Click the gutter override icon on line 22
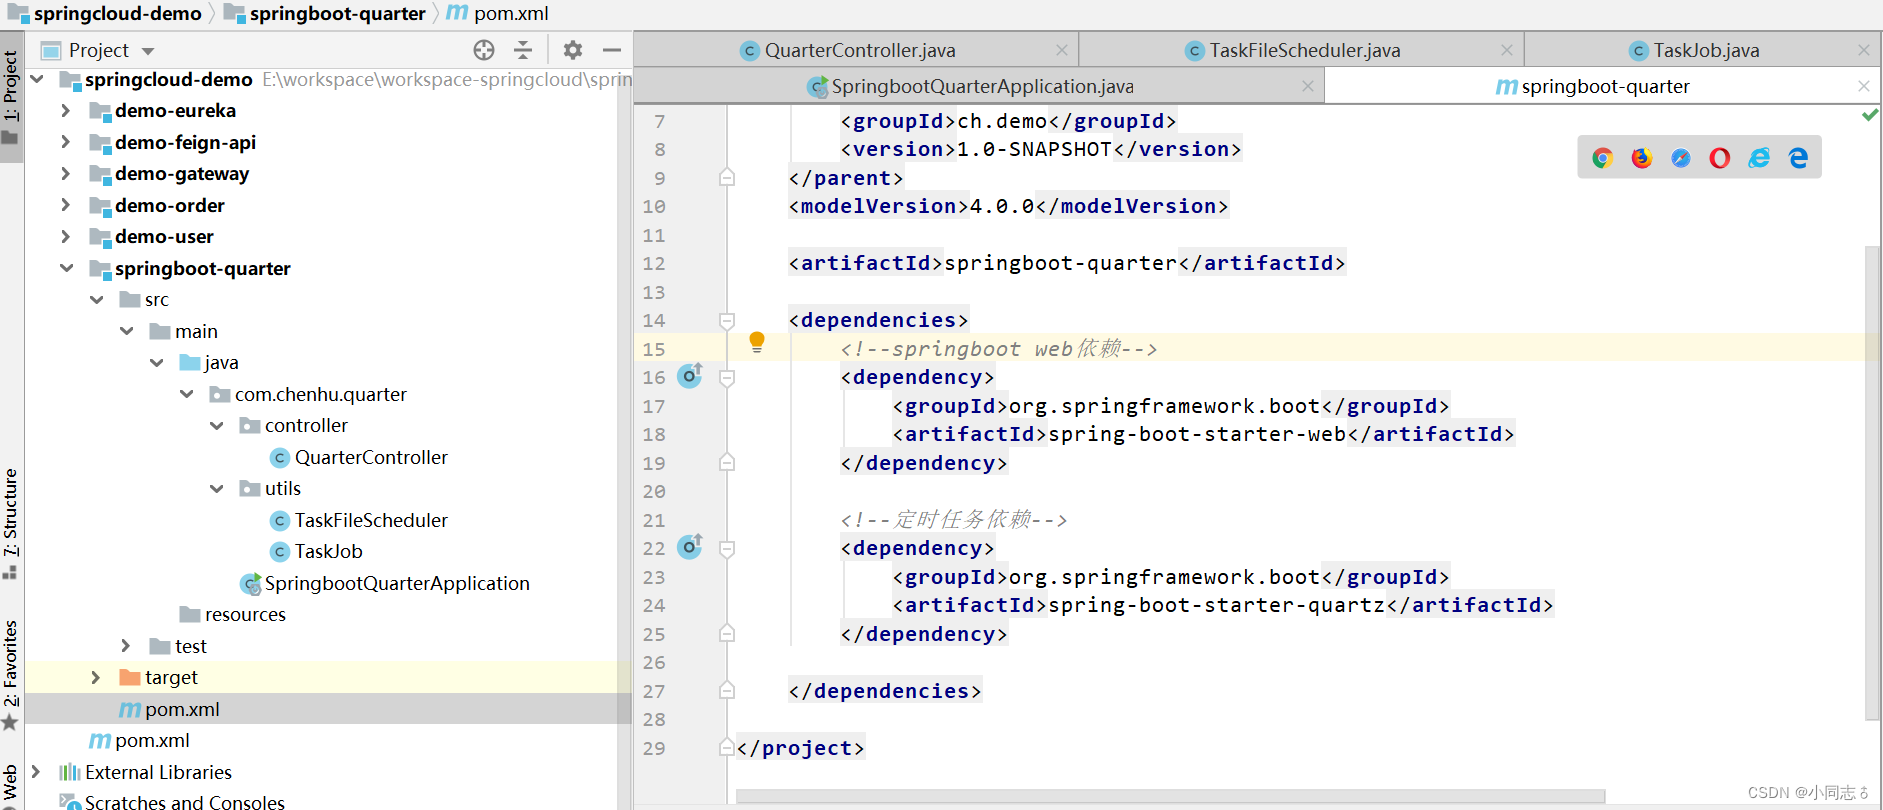The width and height of the screenshot is (1883, 810). pyautogui.click(x=690, y=547)
